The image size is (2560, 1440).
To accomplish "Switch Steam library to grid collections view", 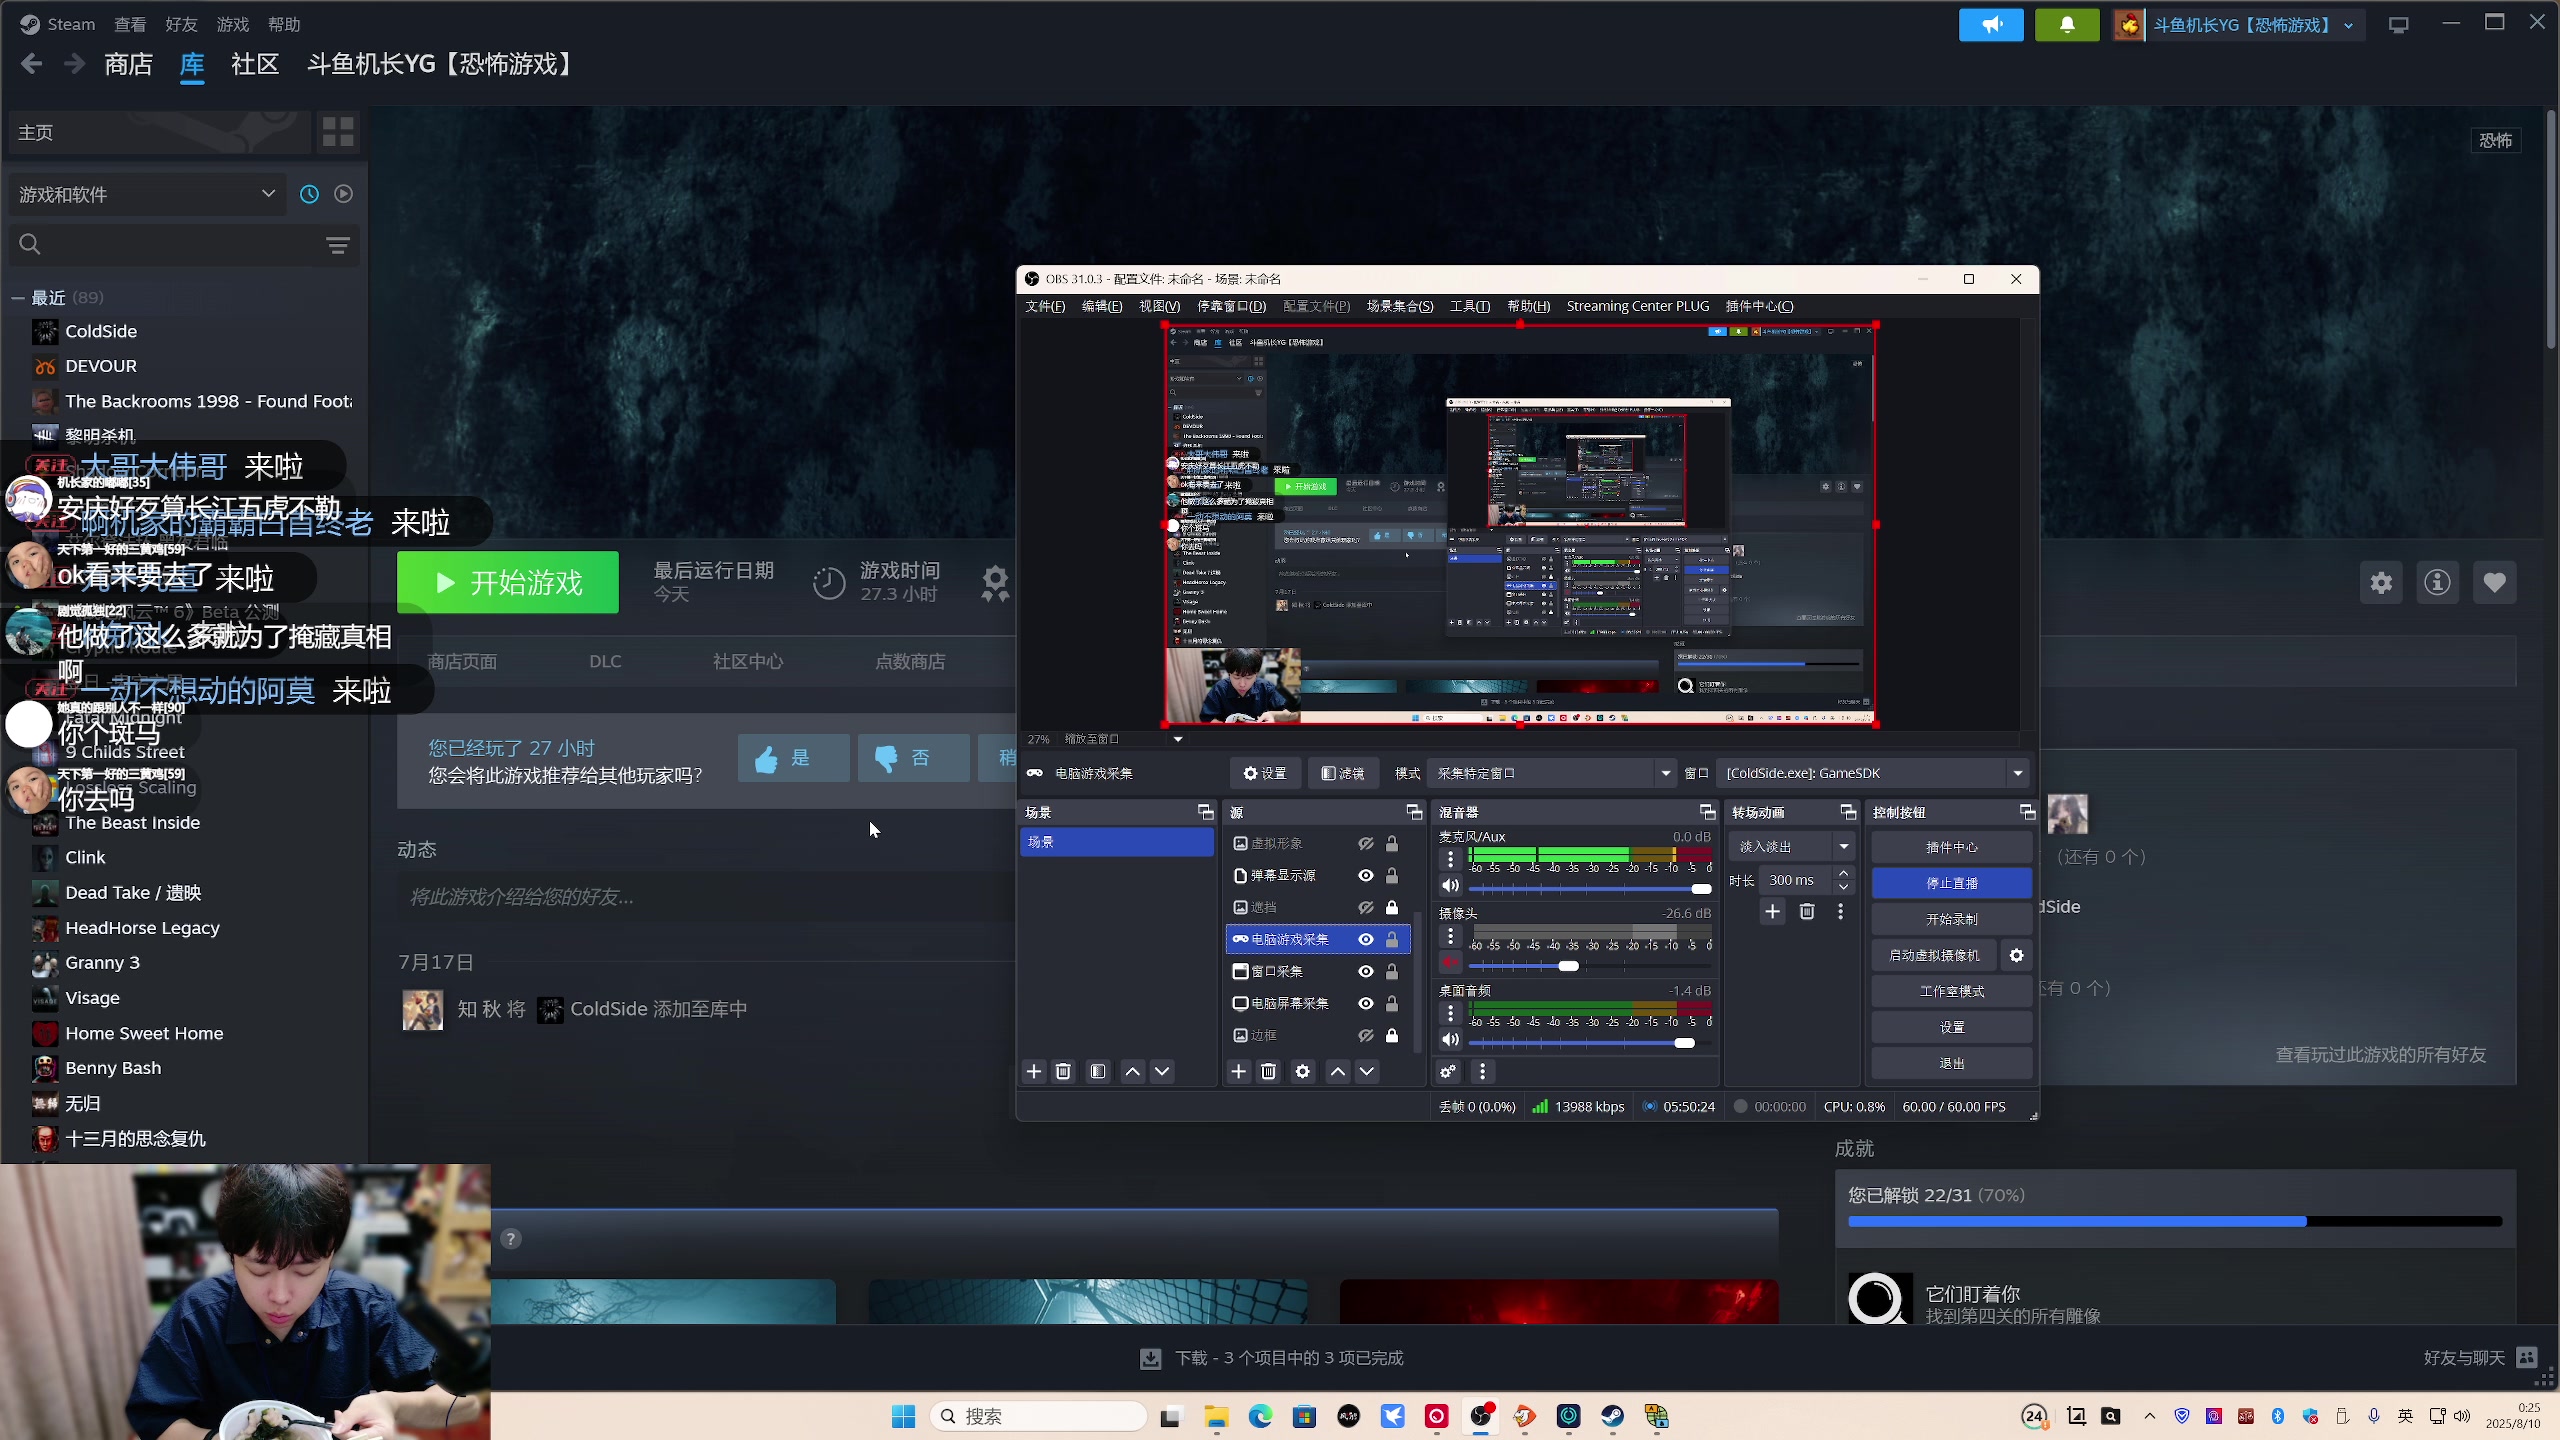I will click(x=338, y=132).
